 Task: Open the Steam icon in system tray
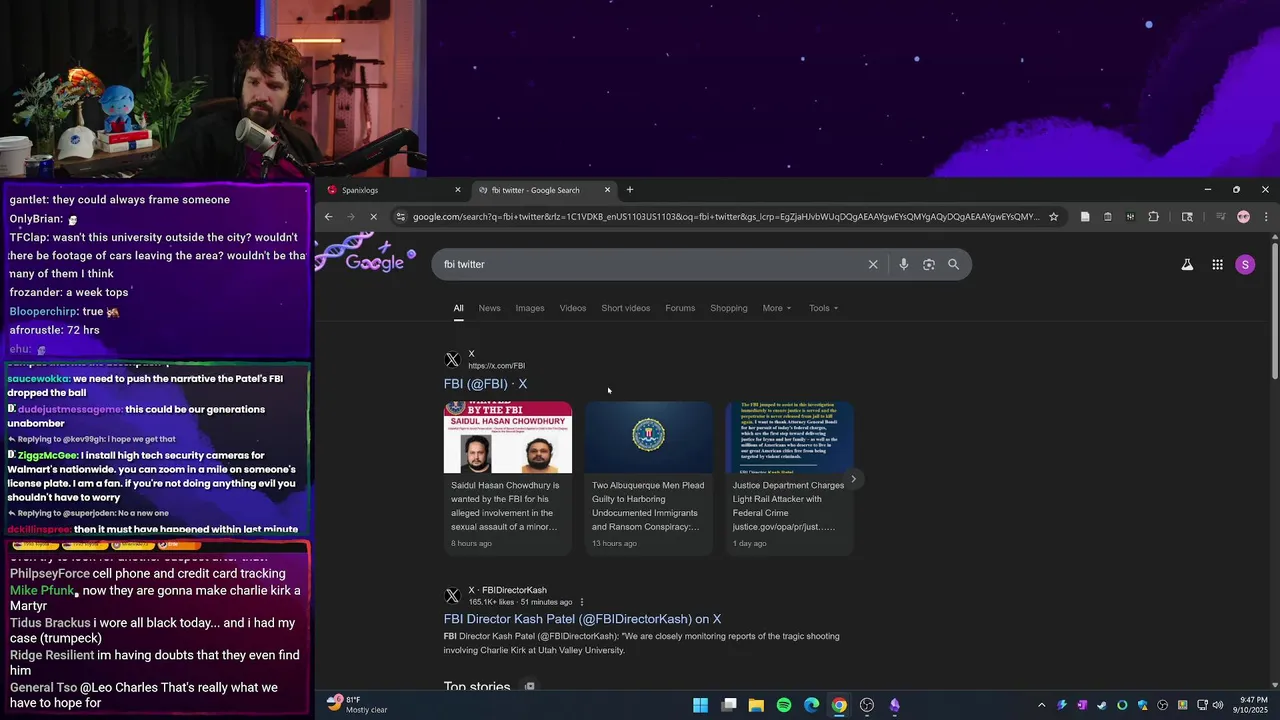(x=1101, y=705)
